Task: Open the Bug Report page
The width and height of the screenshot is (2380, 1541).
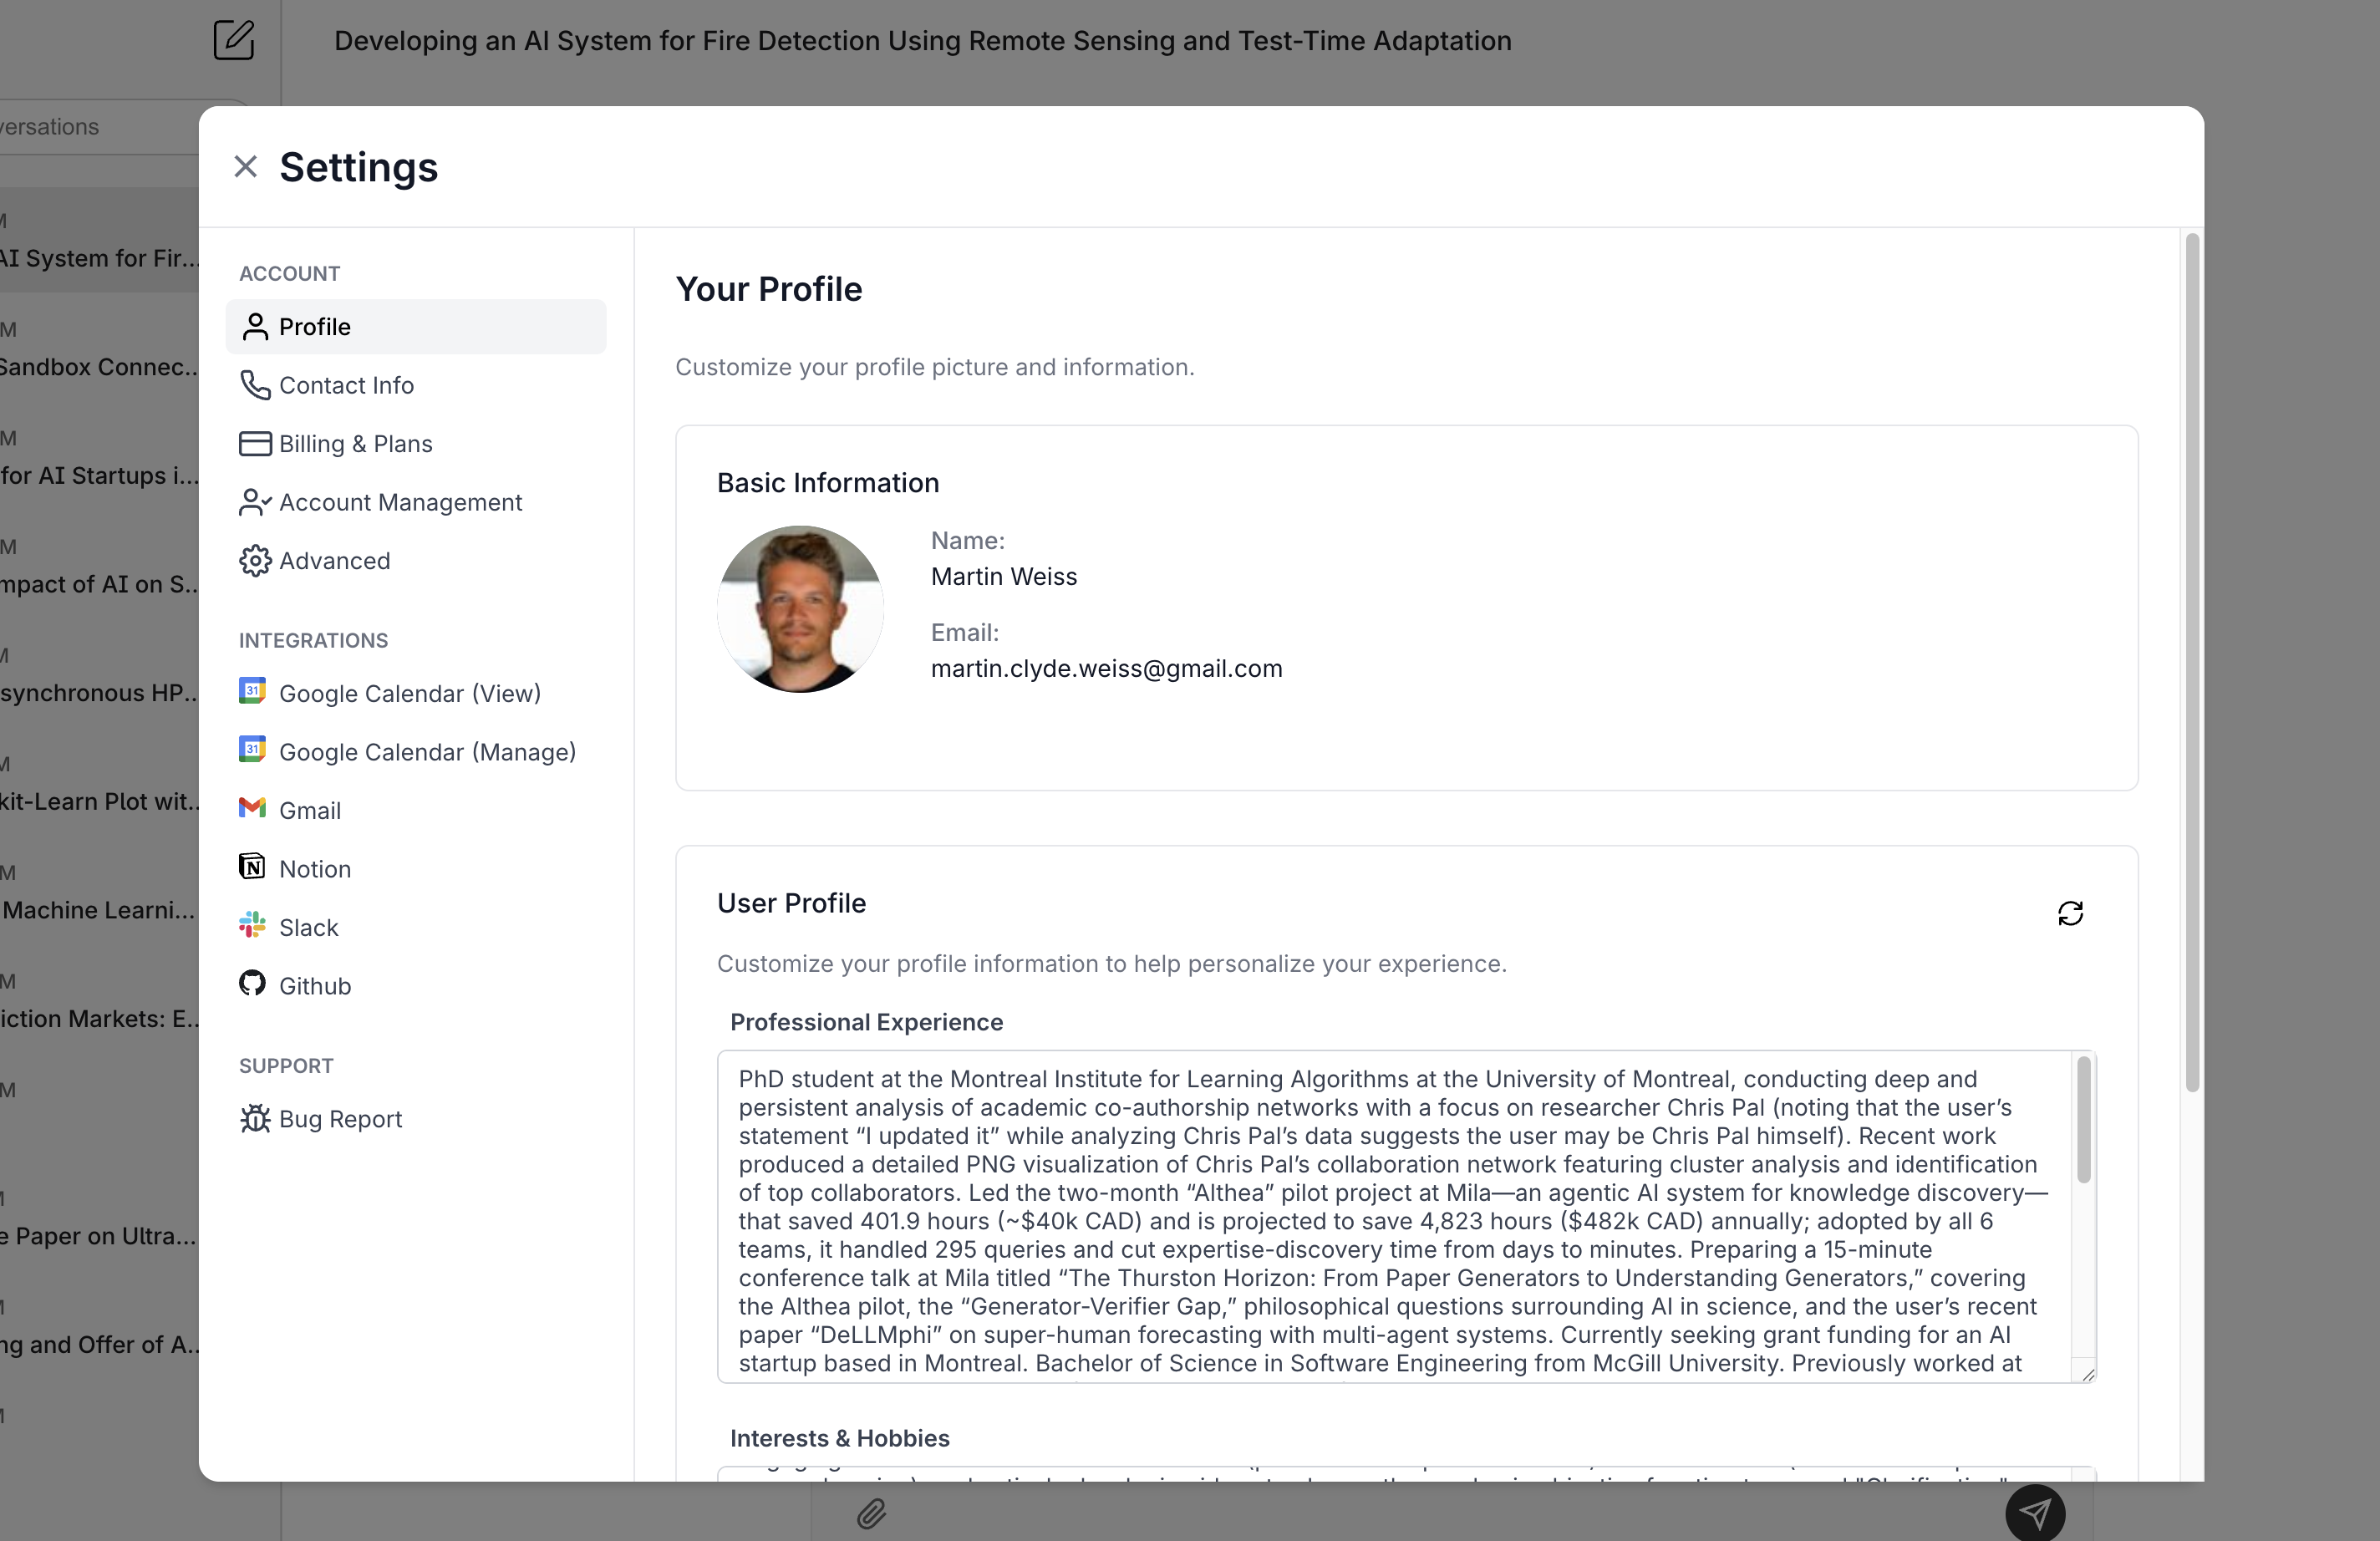Action: pos(339,1118)
